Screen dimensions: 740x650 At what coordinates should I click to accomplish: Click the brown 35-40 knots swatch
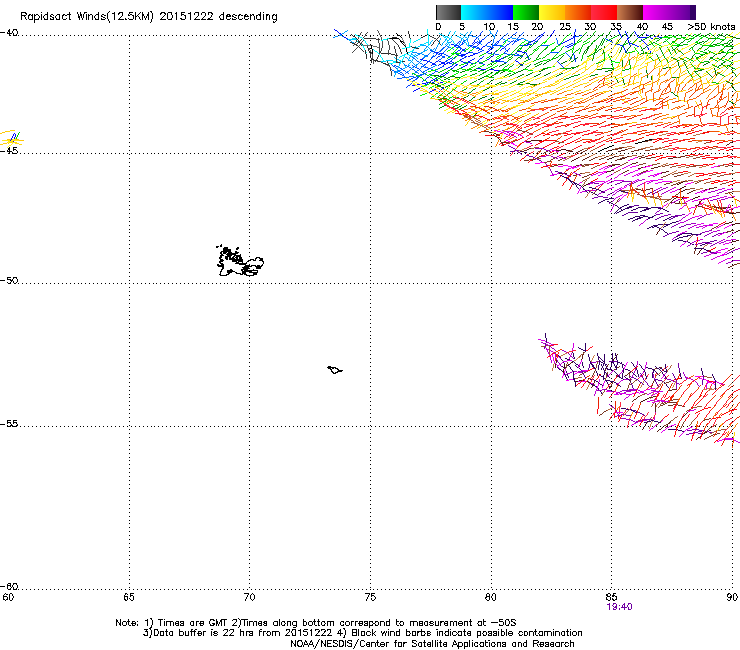click(630, 12)
